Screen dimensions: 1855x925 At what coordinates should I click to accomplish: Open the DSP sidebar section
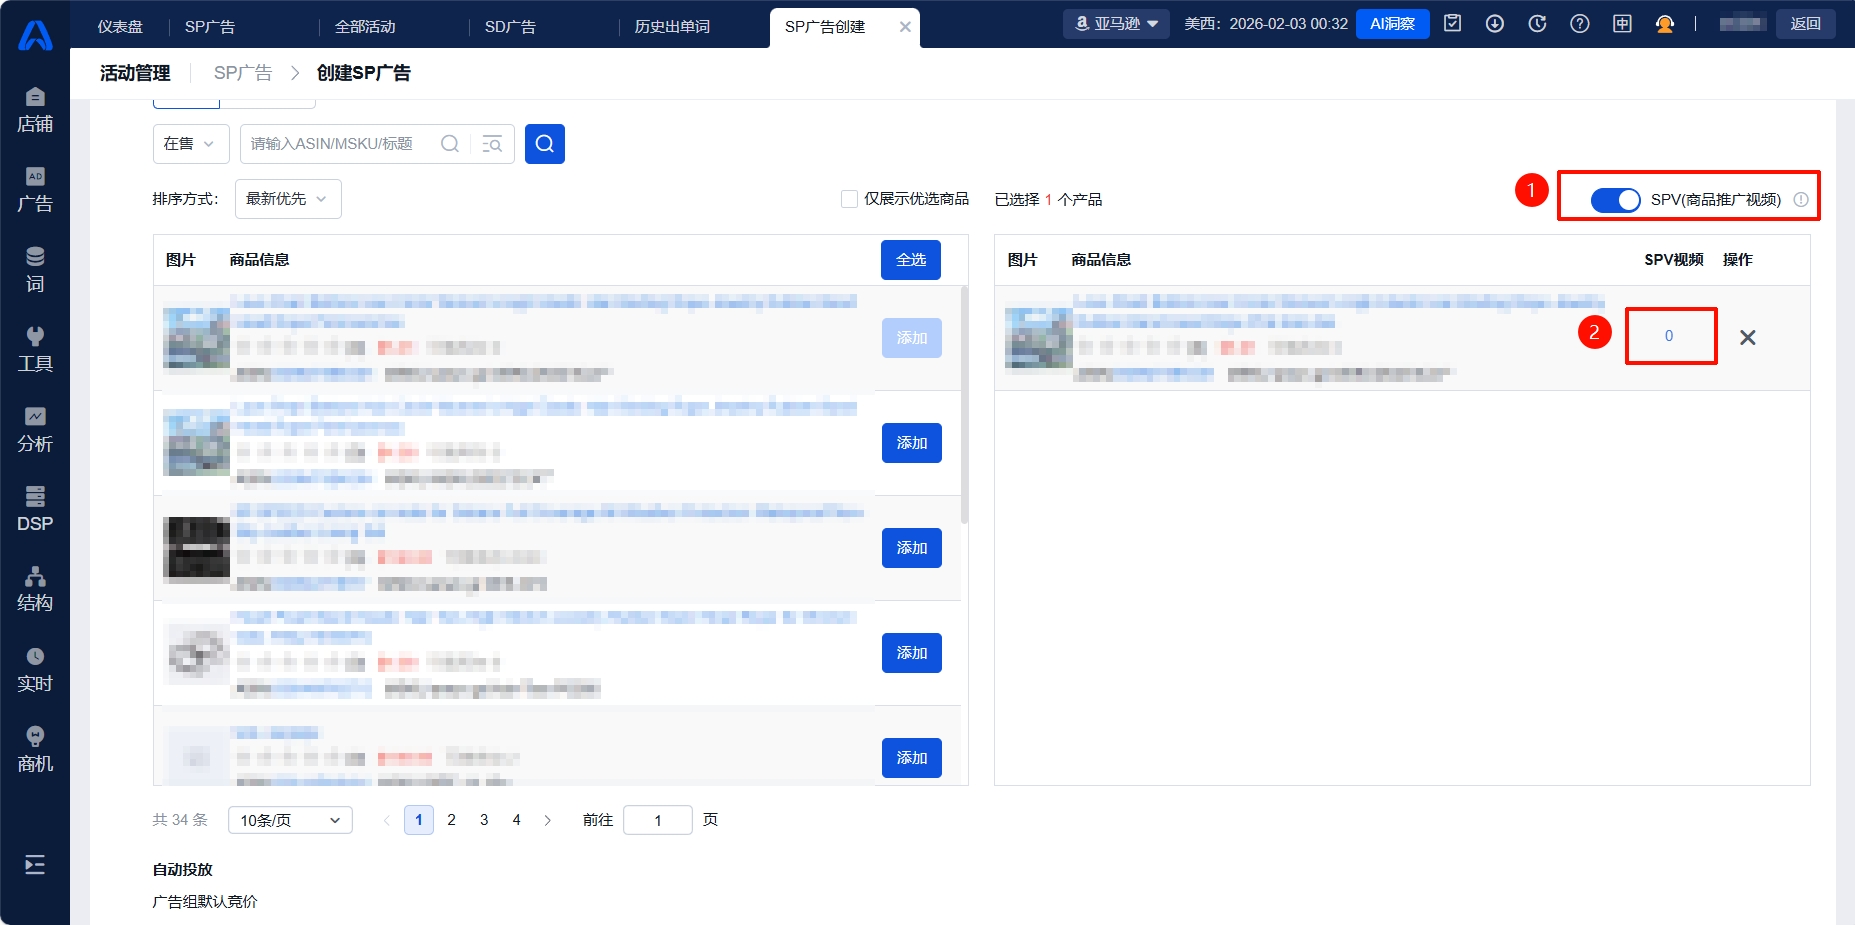coord(35,508)
